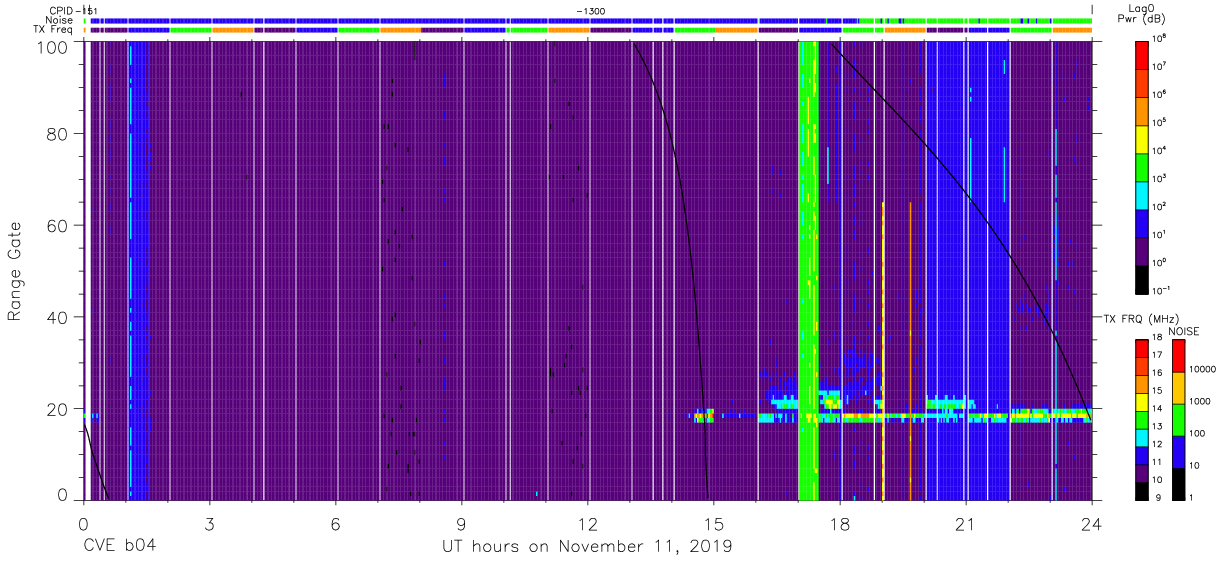Click x-axis tick label '15'
The width and height of the screenshot is (1228, 567).
tap(714, 523)
